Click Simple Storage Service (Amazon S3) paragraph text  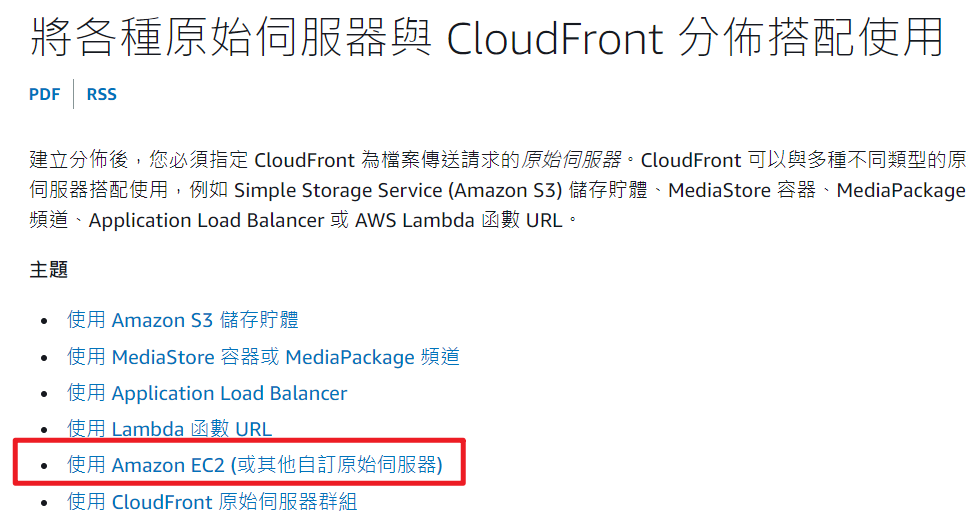(398, 190)
